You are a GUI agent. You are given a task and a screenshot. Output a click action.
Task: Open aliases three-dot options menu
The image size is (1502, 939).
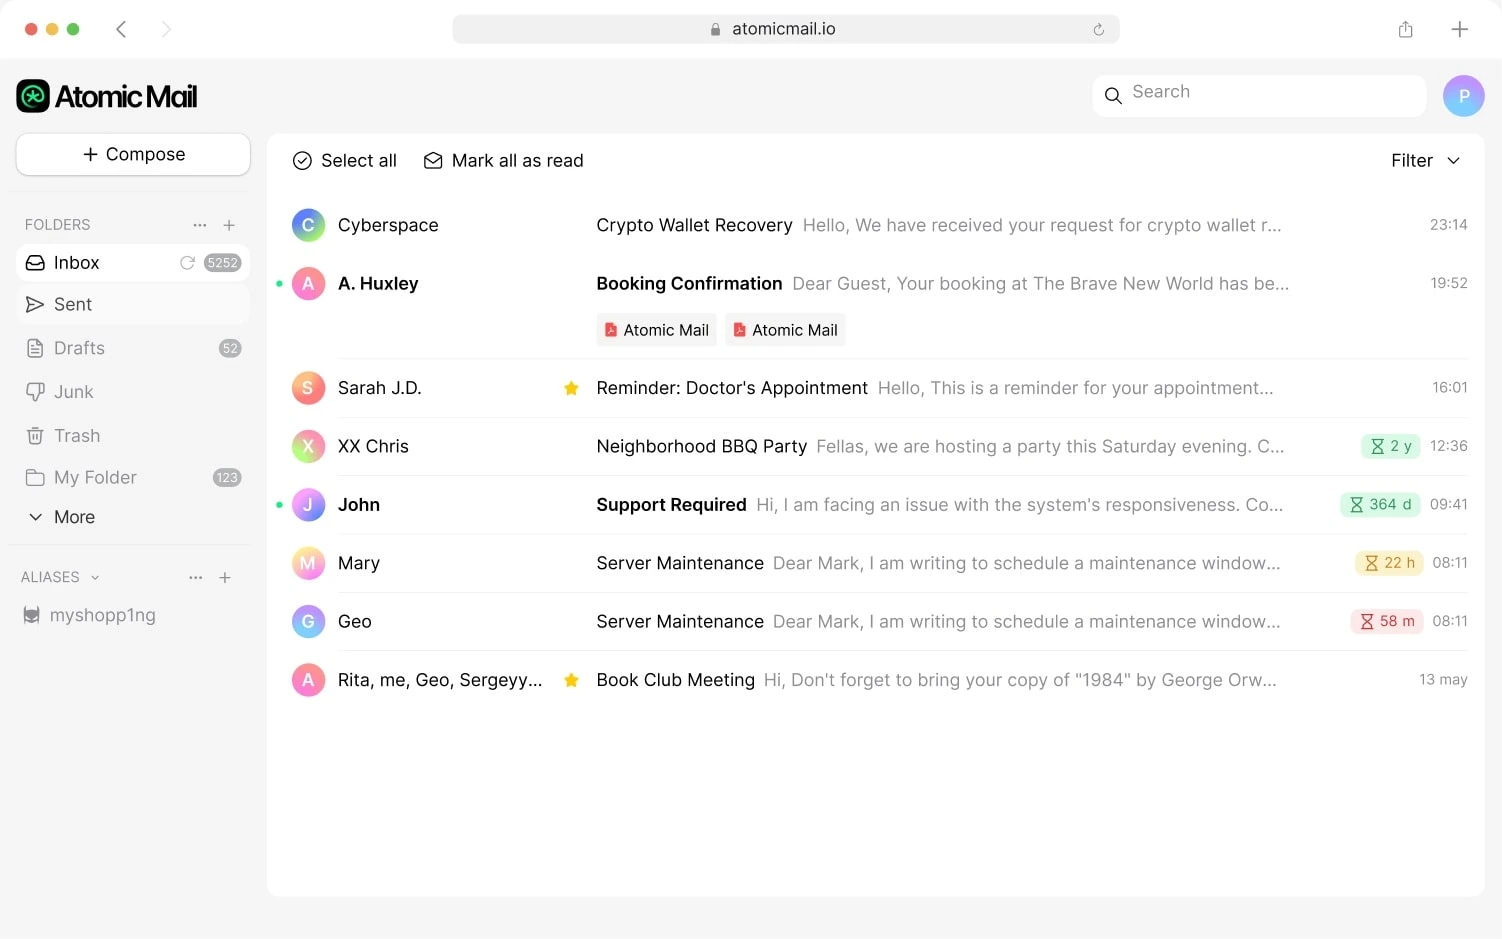[x=196, y=578]
